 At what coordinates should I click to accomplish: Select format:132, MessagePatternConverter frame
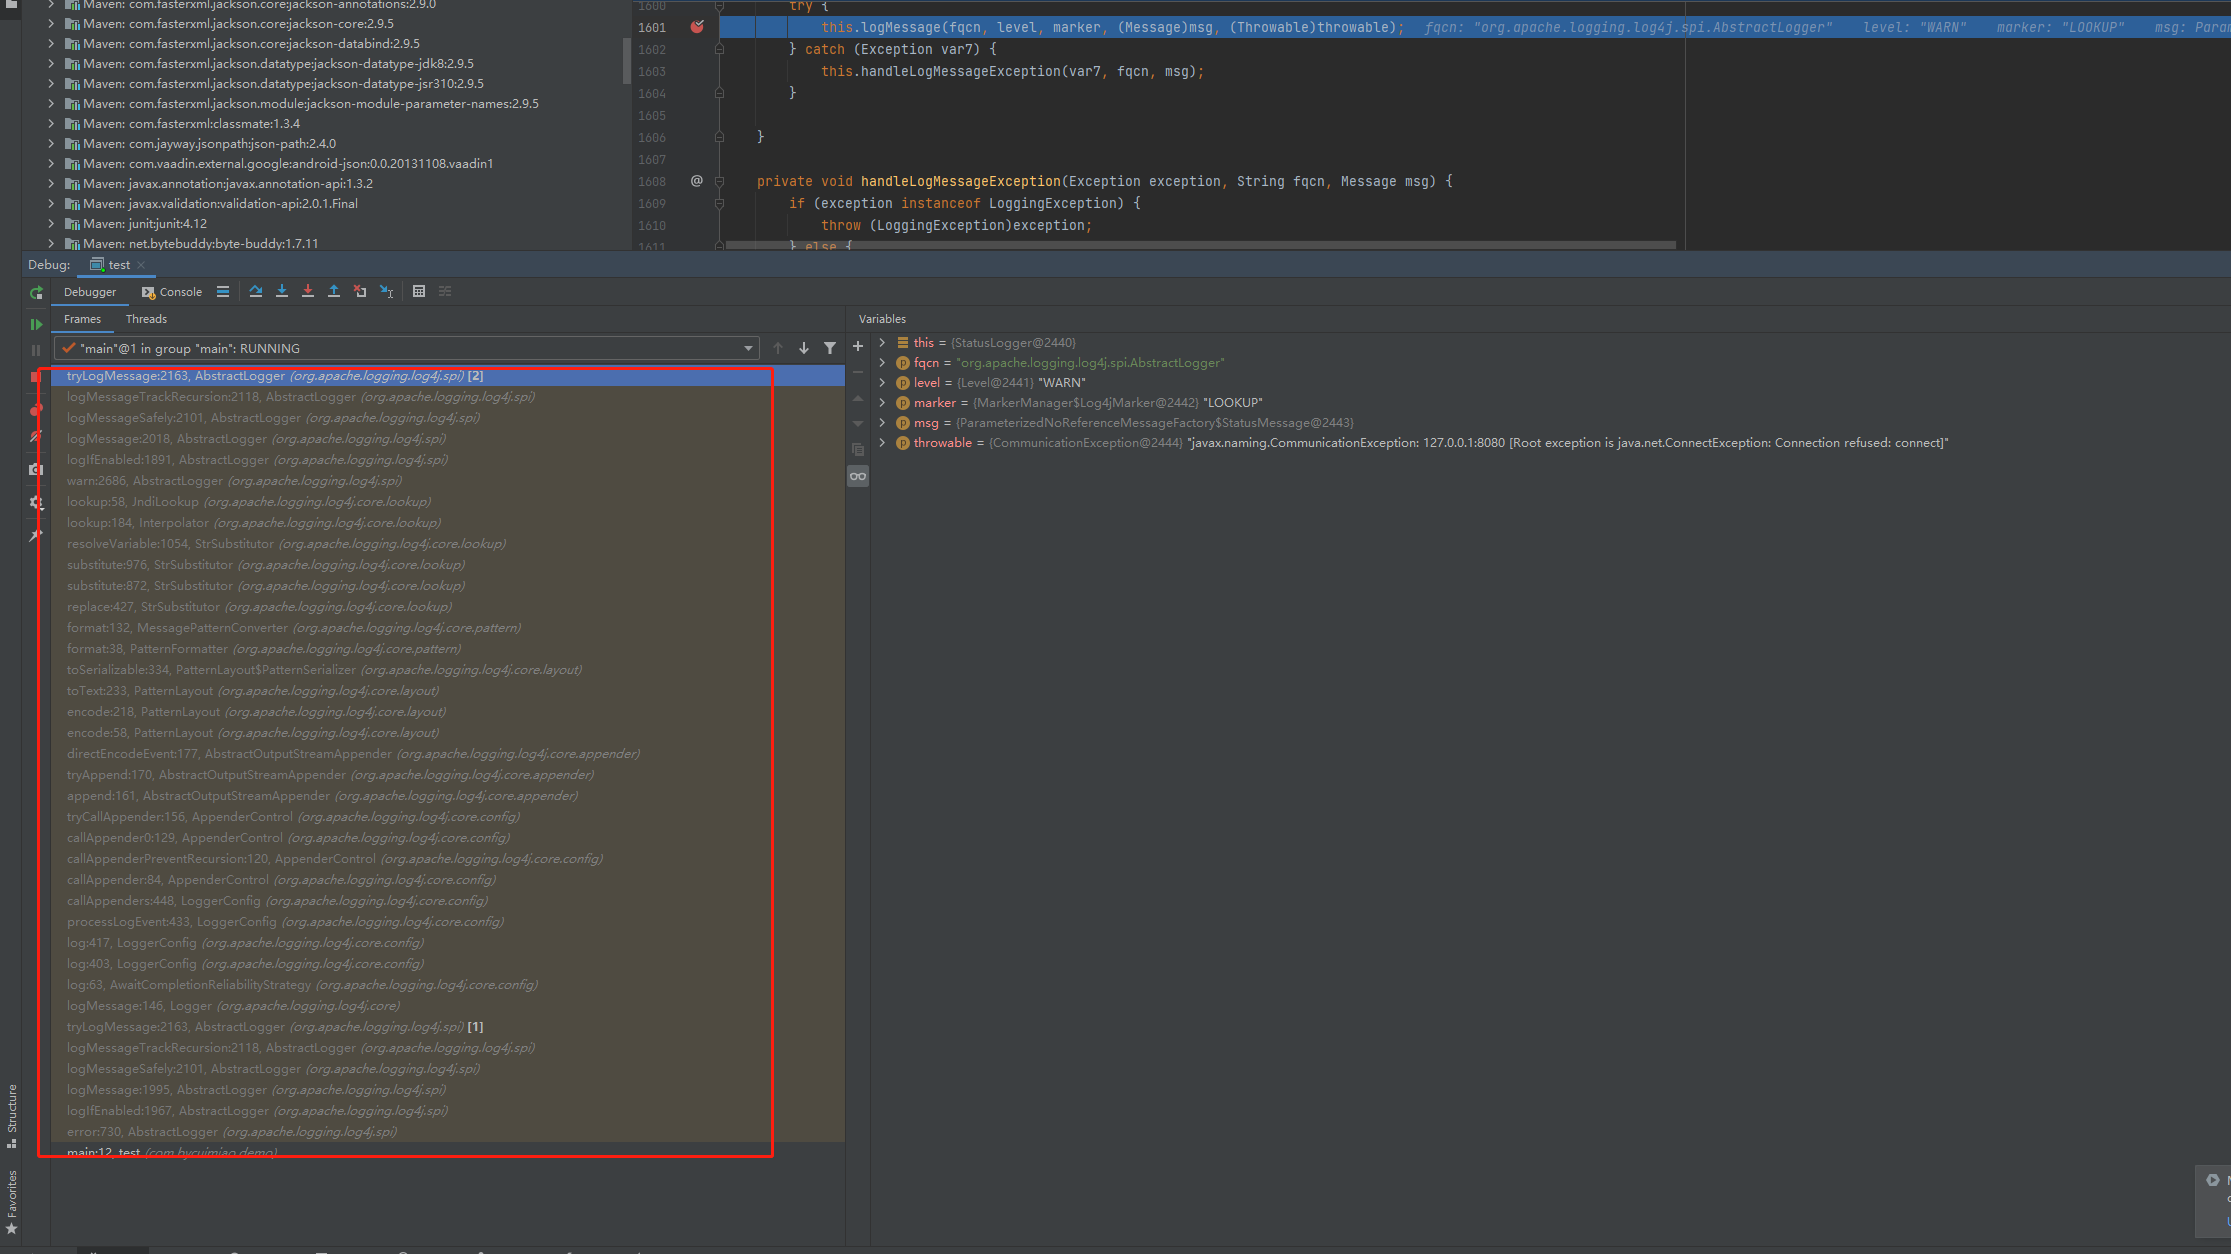pos(448,628)
